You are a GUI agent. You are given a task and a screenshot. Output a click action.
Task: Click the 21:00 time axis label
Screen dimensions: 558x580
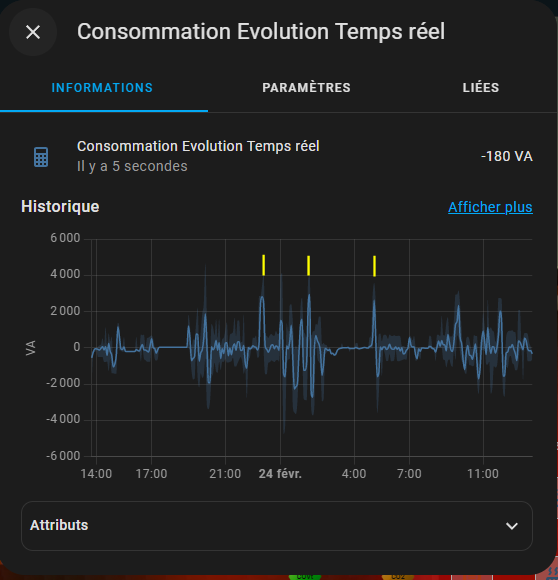coord(225,473)
